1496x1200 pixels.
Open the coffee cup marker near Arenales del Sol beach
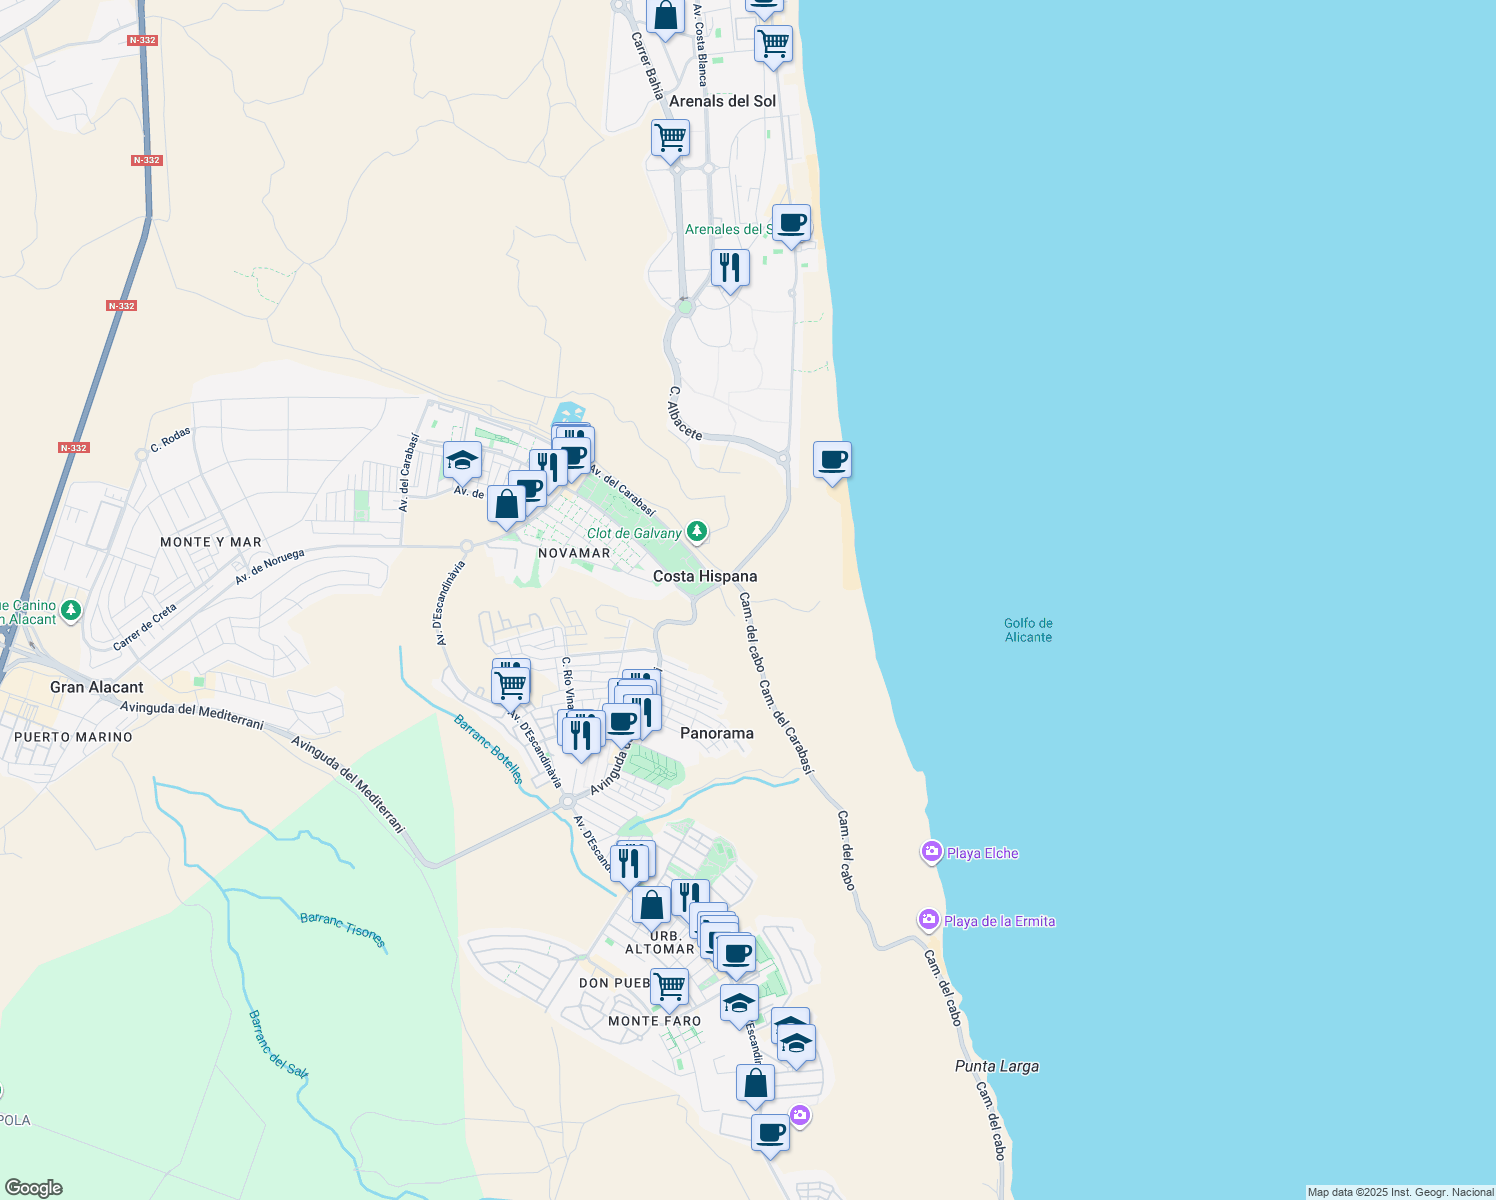[791, 224]
